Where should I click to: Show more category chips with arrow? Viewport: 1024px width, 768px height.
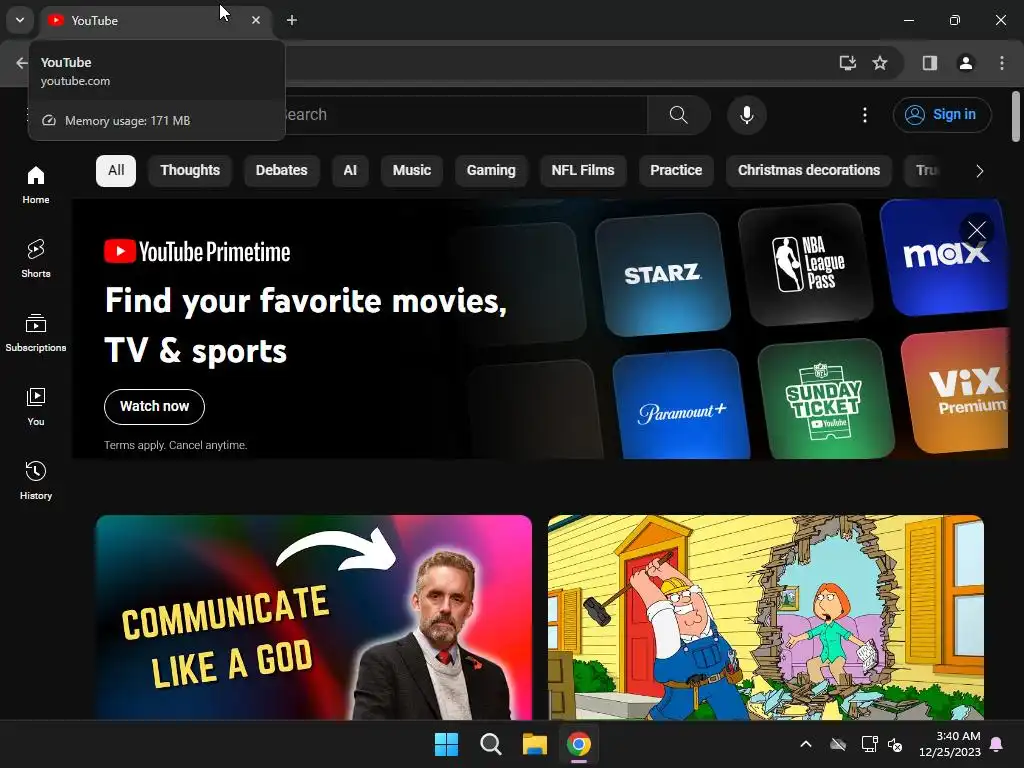tap(979, 171)
